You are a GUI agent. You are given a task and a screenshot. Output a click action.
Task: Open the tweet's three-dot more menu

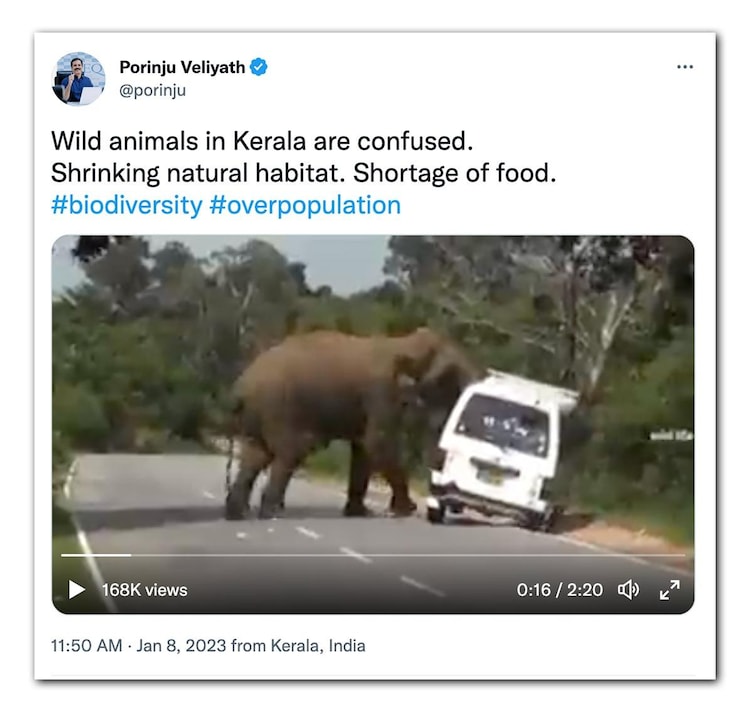[684, 67]
